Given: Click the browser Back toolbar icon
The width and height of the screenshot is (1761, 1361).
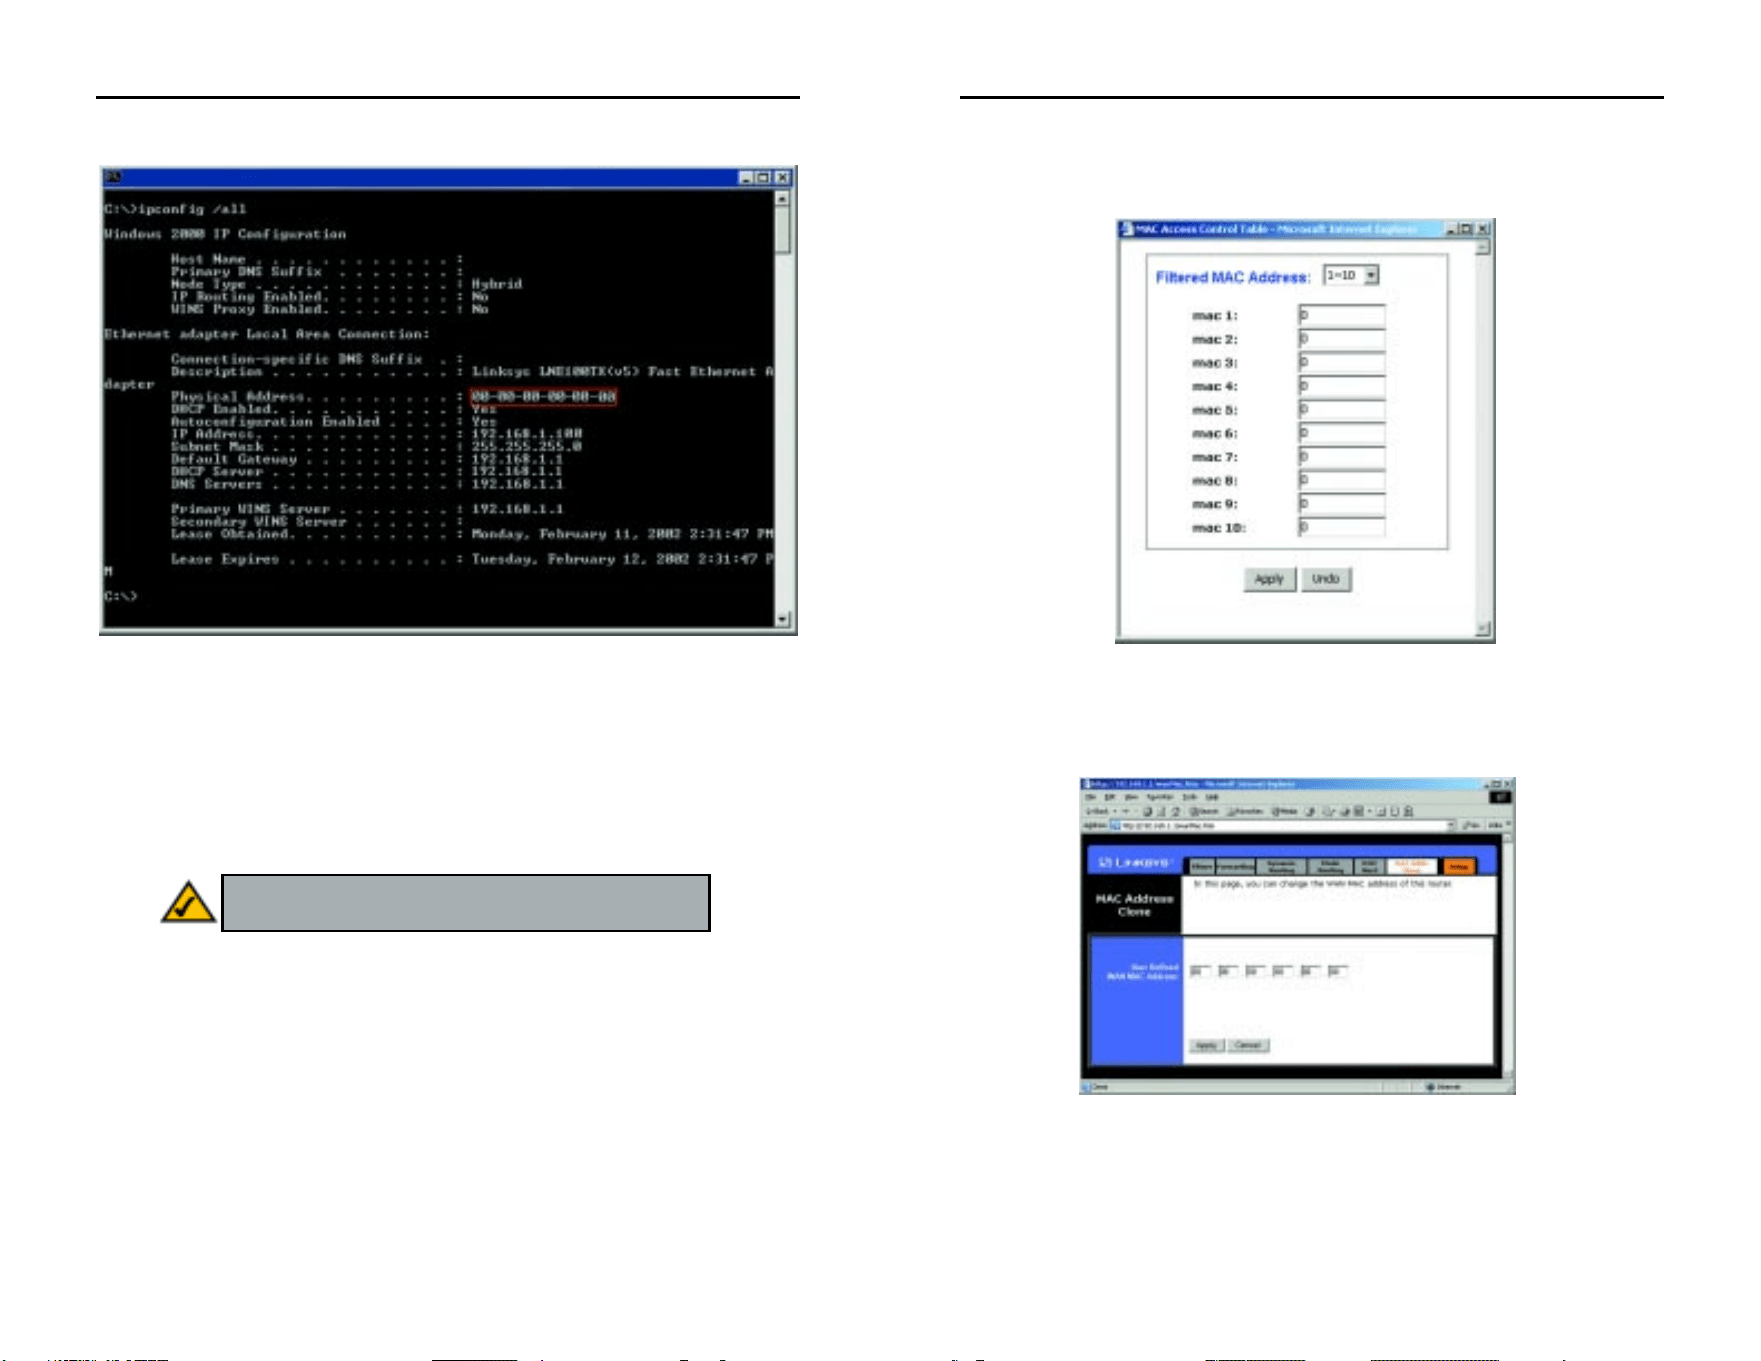Looking at the screenshot, I should pyautogui.click(x=1098, y=812).
